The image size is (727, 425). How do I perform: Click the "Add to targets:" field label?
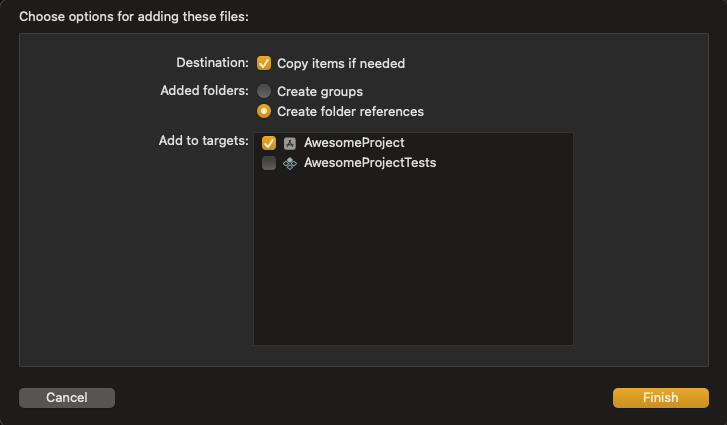coord(203,141)
